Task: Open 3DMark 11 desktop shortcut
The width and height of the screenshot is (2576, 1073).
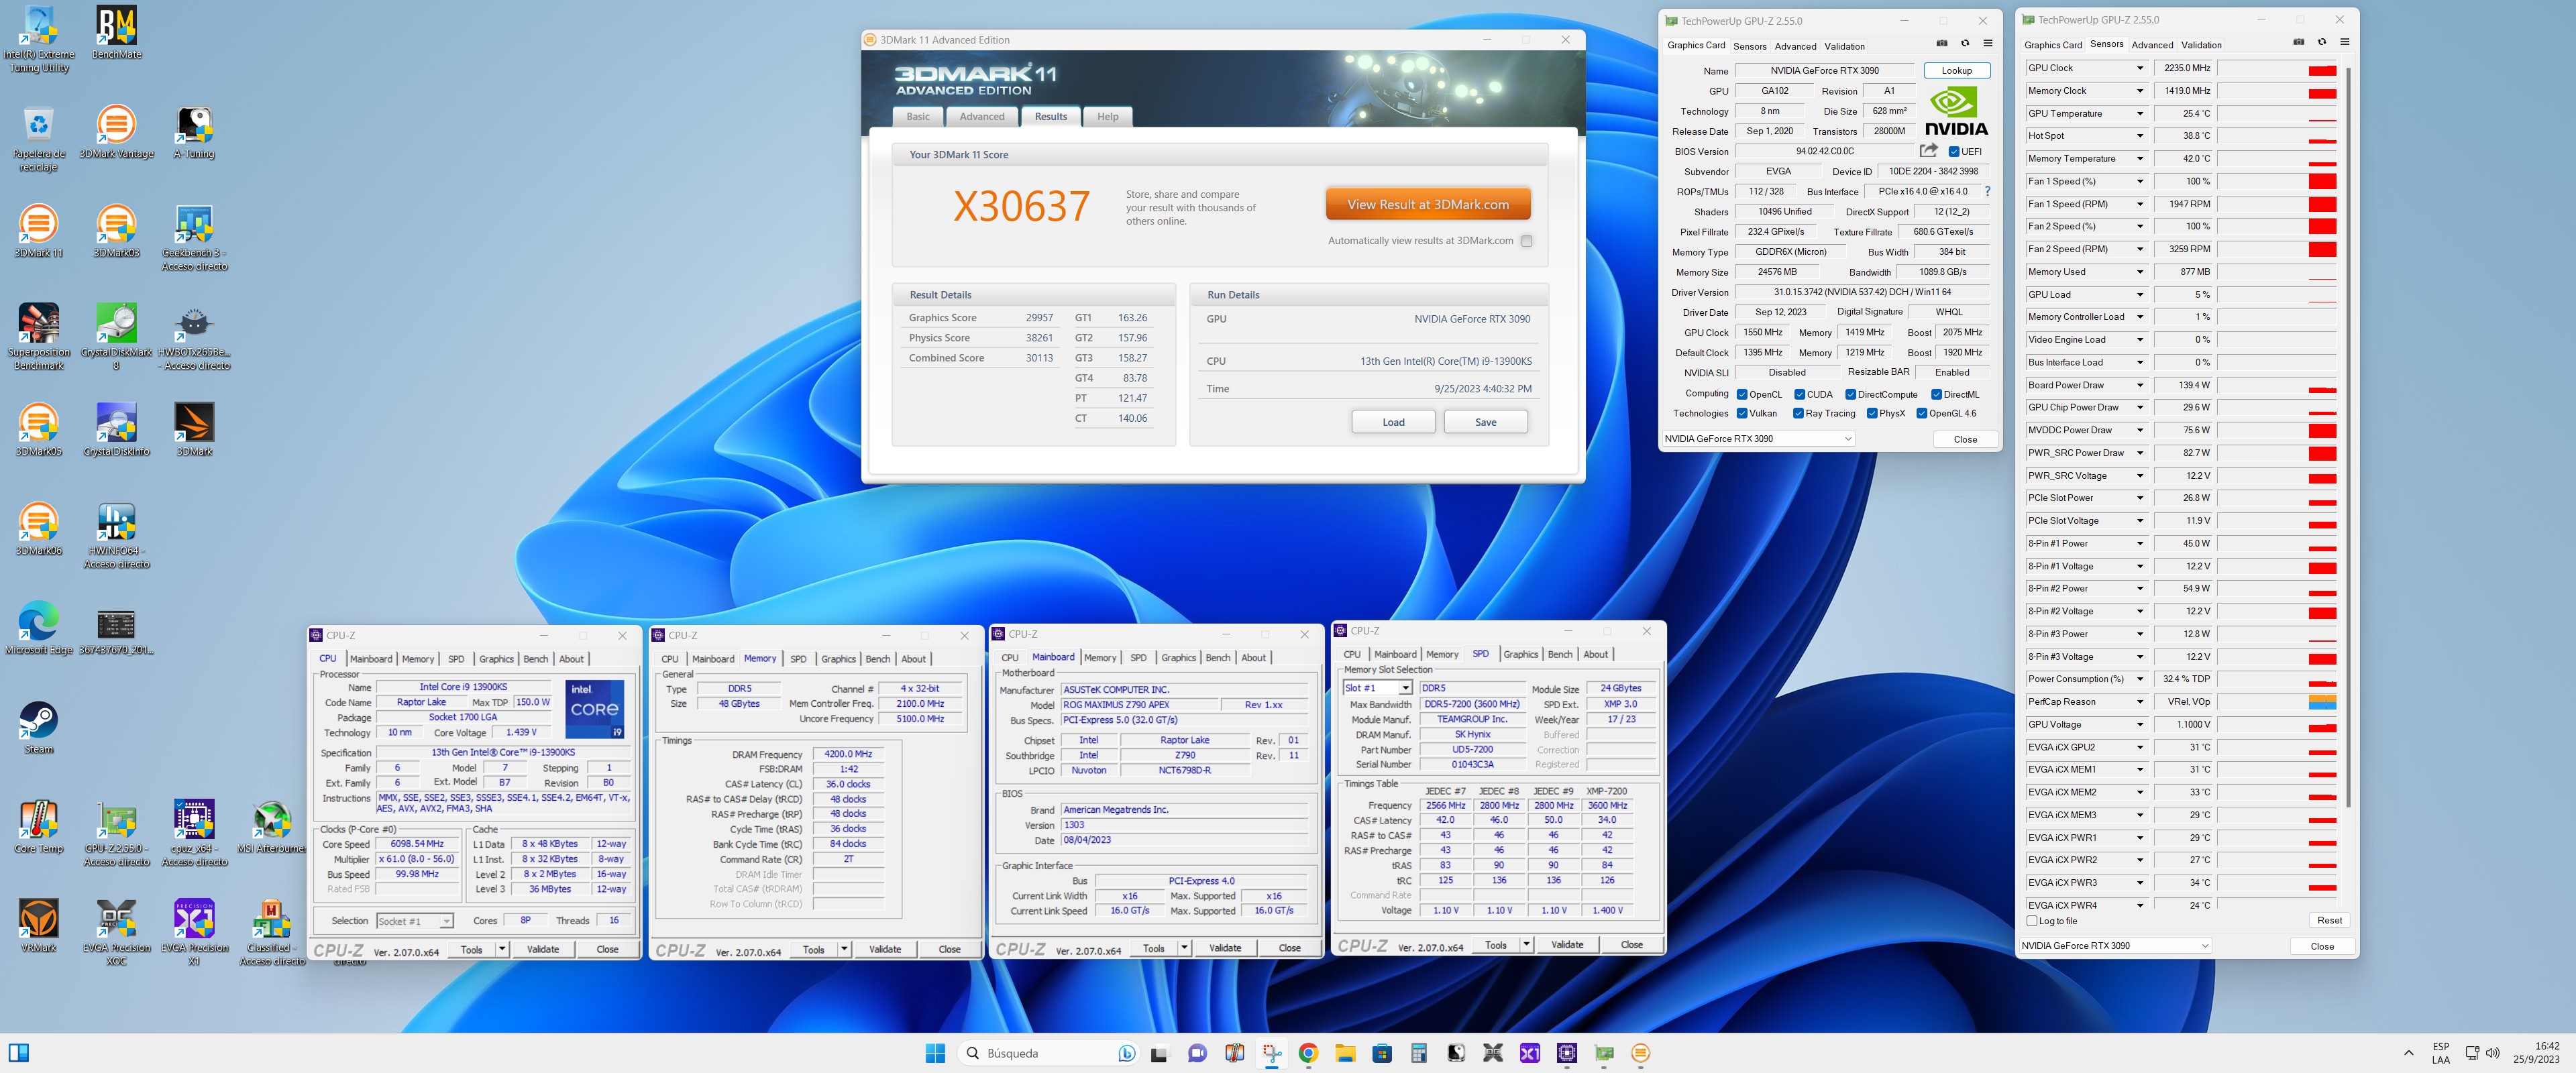Action: click(x=39, y=231)
